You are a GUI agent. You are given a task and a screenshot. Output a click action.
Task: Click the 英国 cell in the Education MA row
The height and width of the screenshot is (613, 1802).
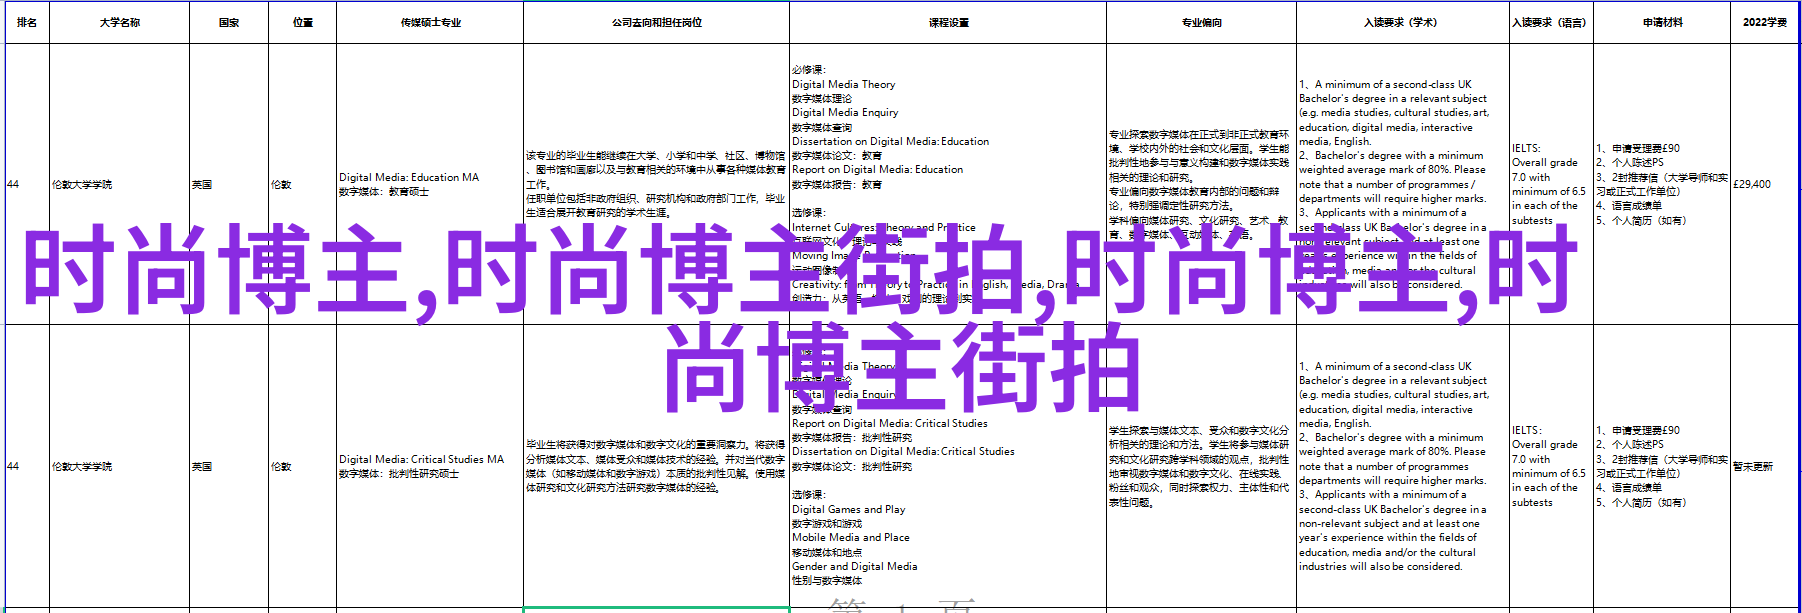pyautogui.click(x=229, y=184)
